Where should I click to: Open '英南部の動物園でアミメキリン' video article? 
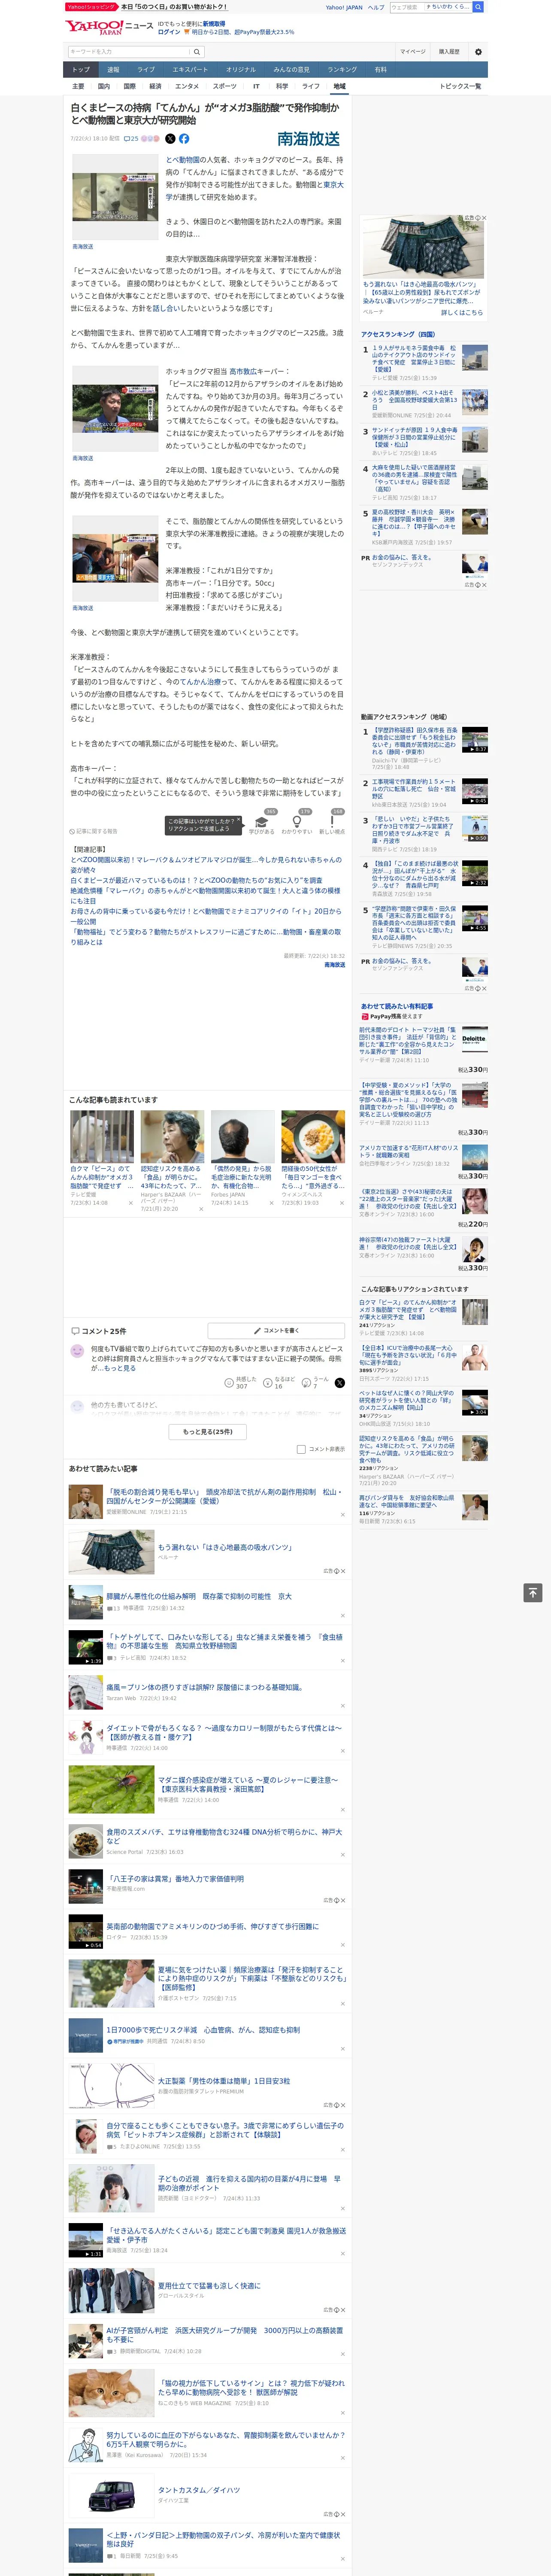click(x=212, y=1926)
